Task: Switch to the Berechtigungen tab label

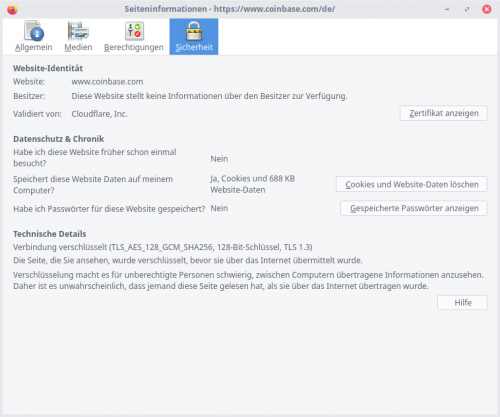Action: coord(134,47)
